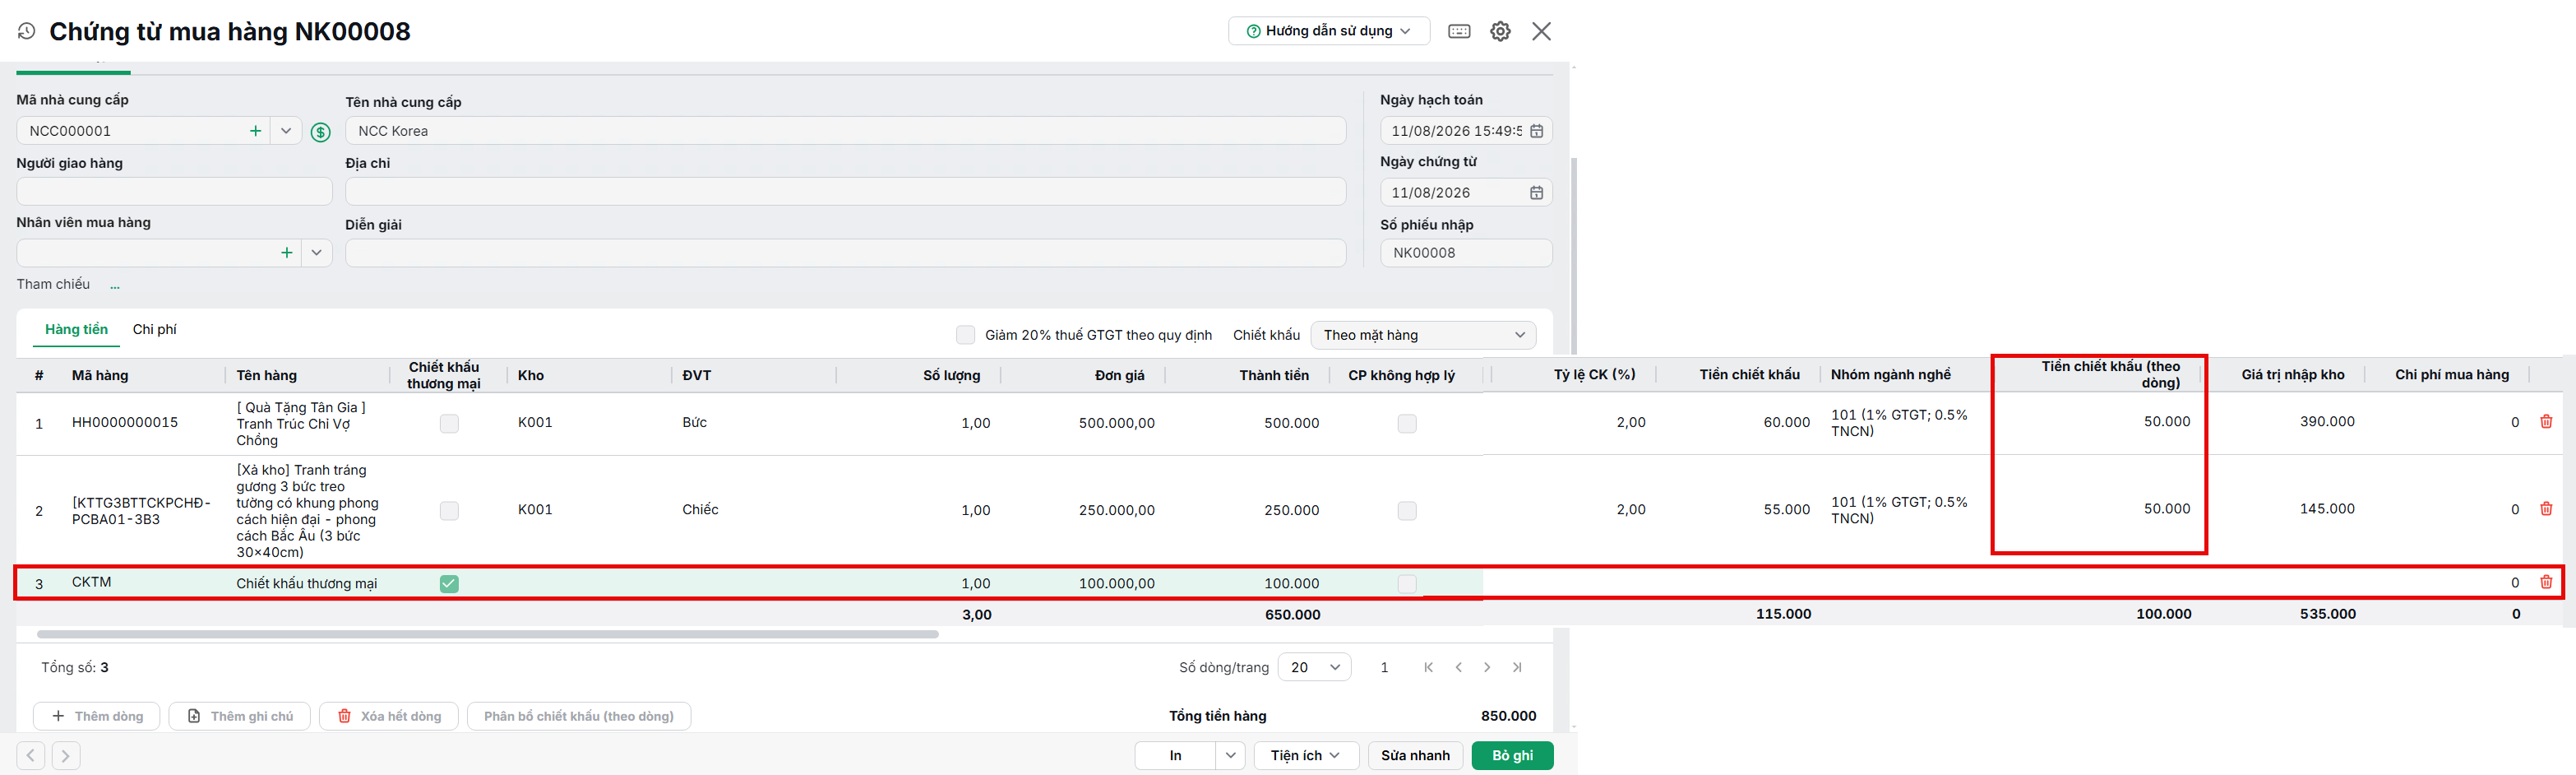Click Phân bổ chiết khấu (theo dòng) button

click(x=579, y=716)
